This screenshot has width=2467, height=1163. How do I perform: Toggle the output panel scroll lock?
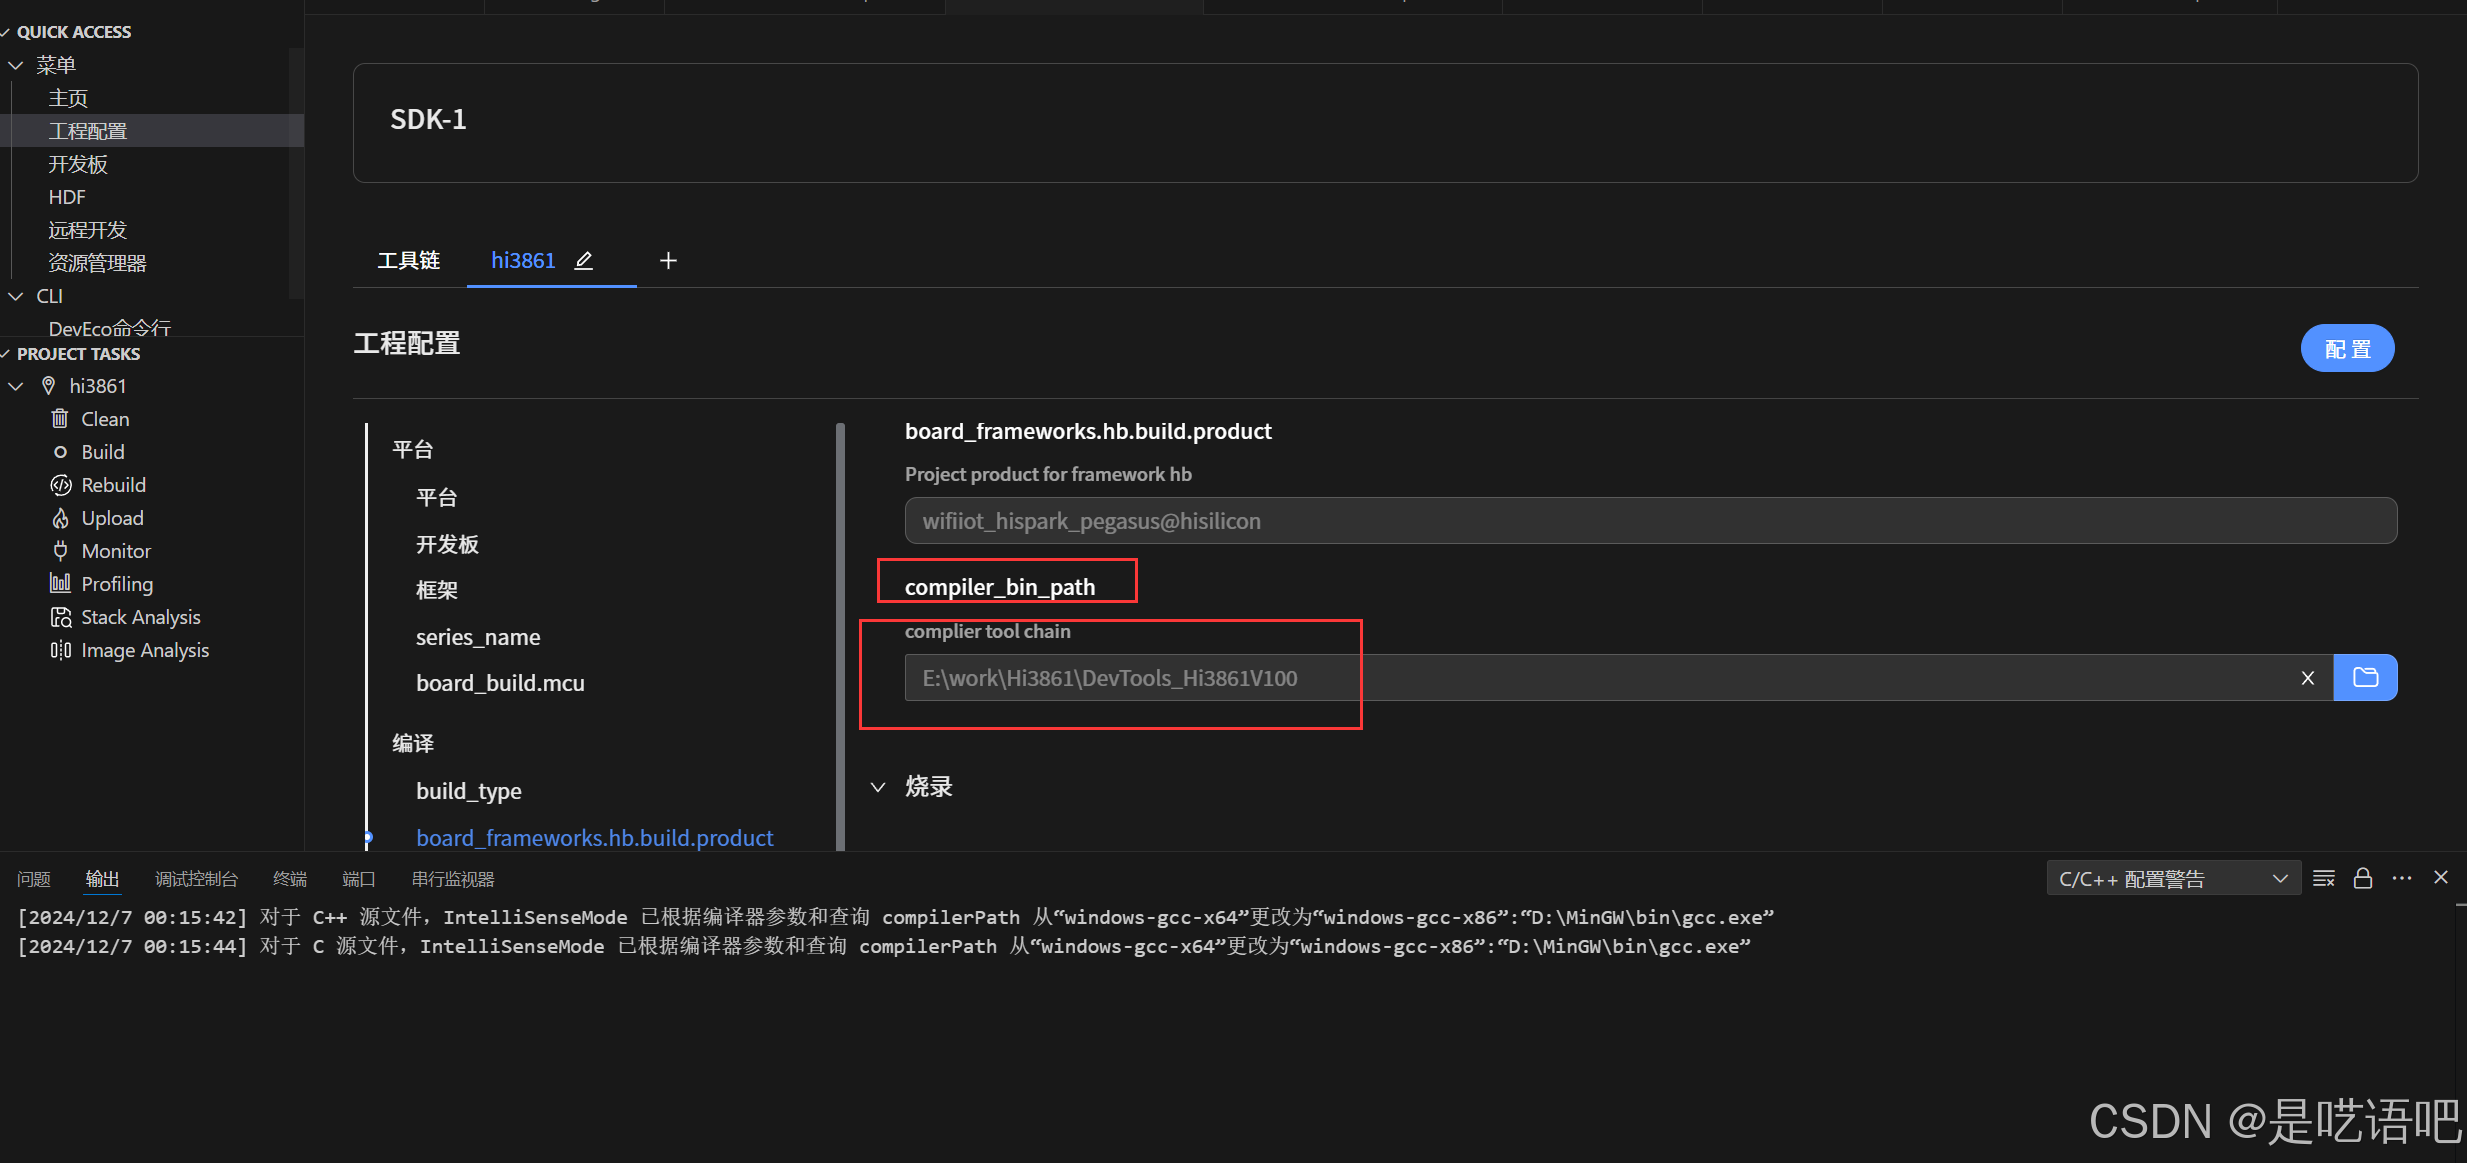click(x=2363, y=878)
